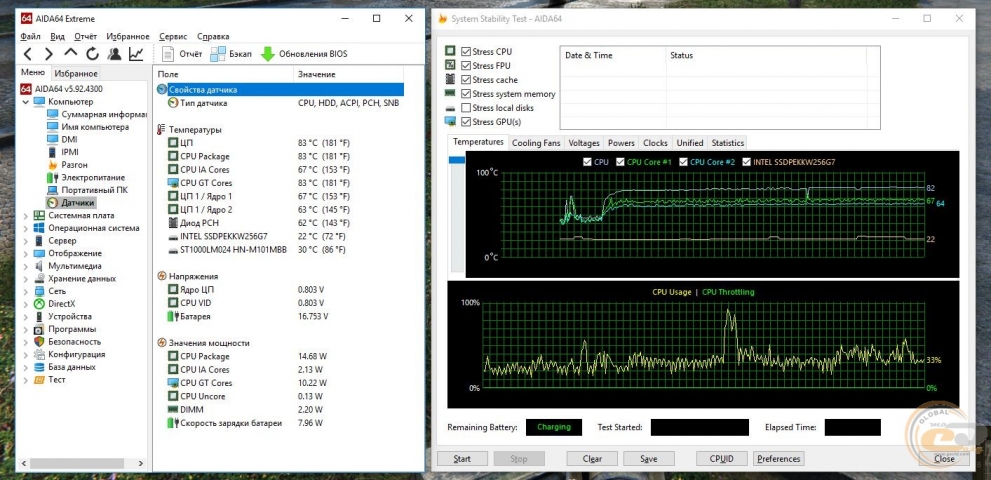Click the Up arrow toolbar icon
Viewport: 991px width, 480px height.
tap(71, 54)
